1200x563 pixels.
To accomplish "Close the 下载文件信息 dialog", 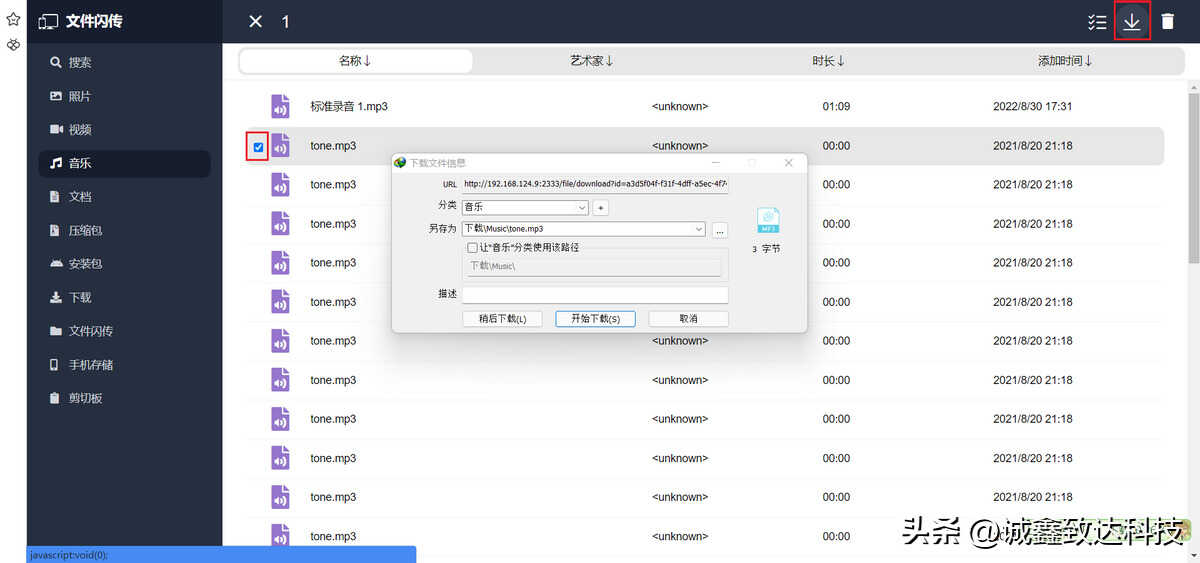I will click(789, 163).
